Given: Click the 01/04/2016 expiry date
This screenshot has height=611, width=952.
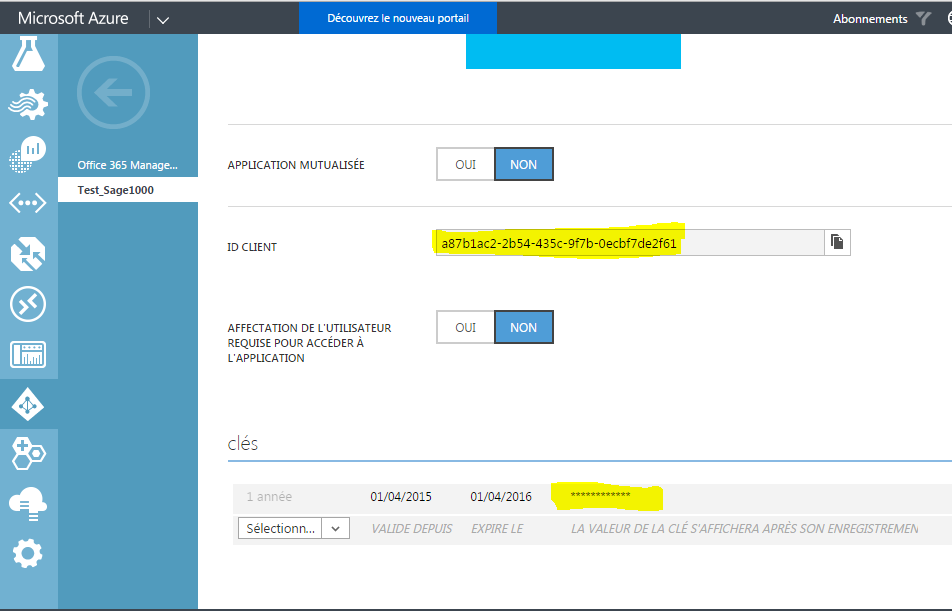Looking at the screenshot, I should point(501,497).
